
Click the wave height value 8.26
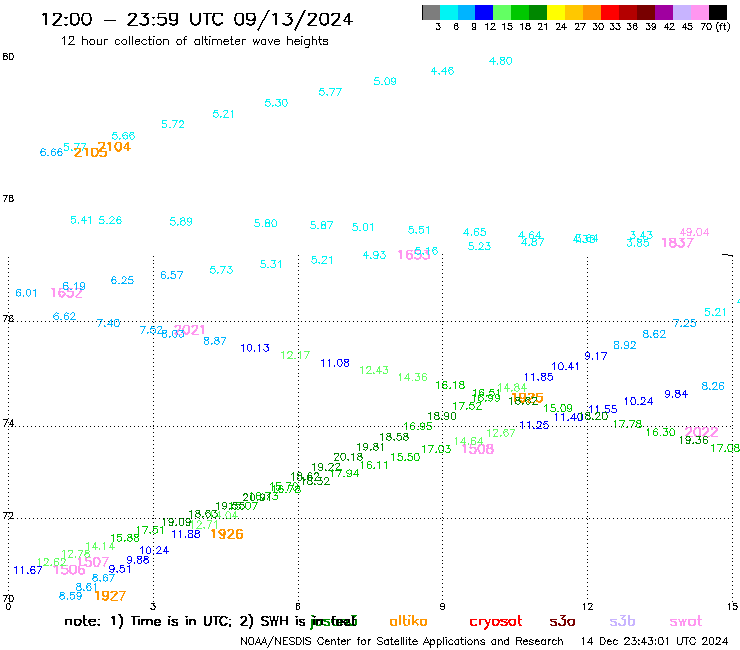tap(713, 386)
